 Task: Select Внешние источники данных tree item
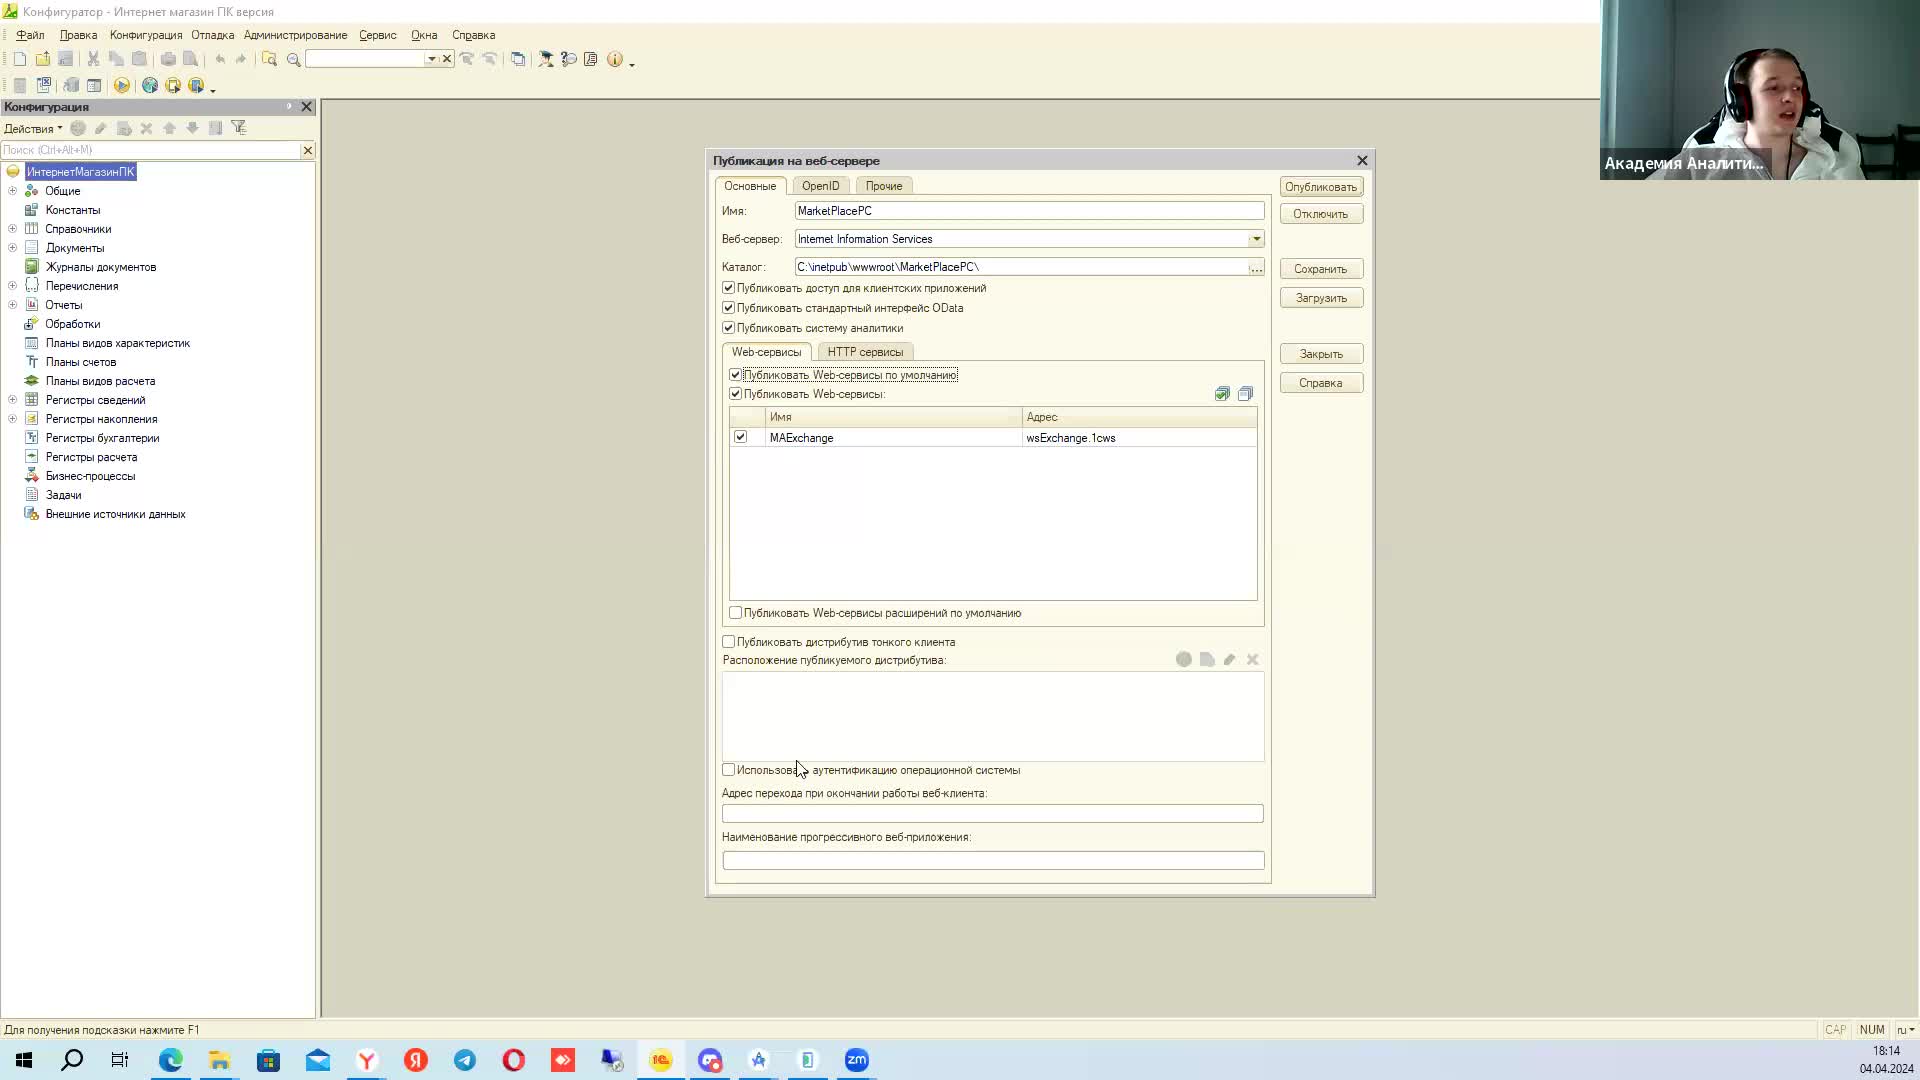tap(115, 514)
